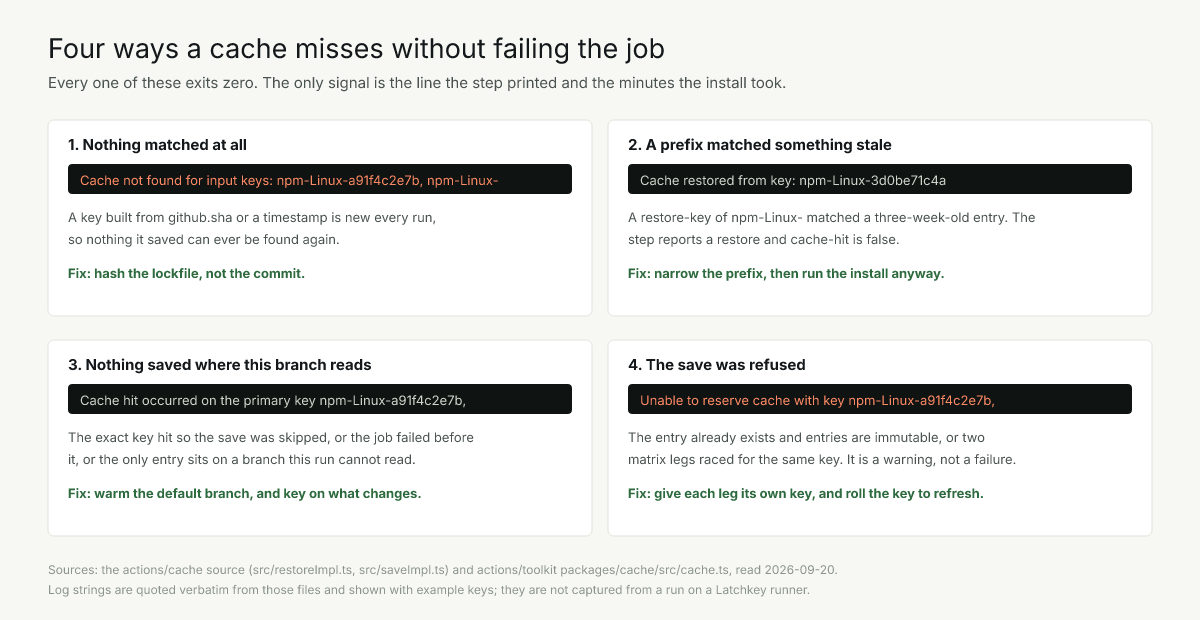Click the main title about cache misses

pyautogui.click(x=356, y=48)
